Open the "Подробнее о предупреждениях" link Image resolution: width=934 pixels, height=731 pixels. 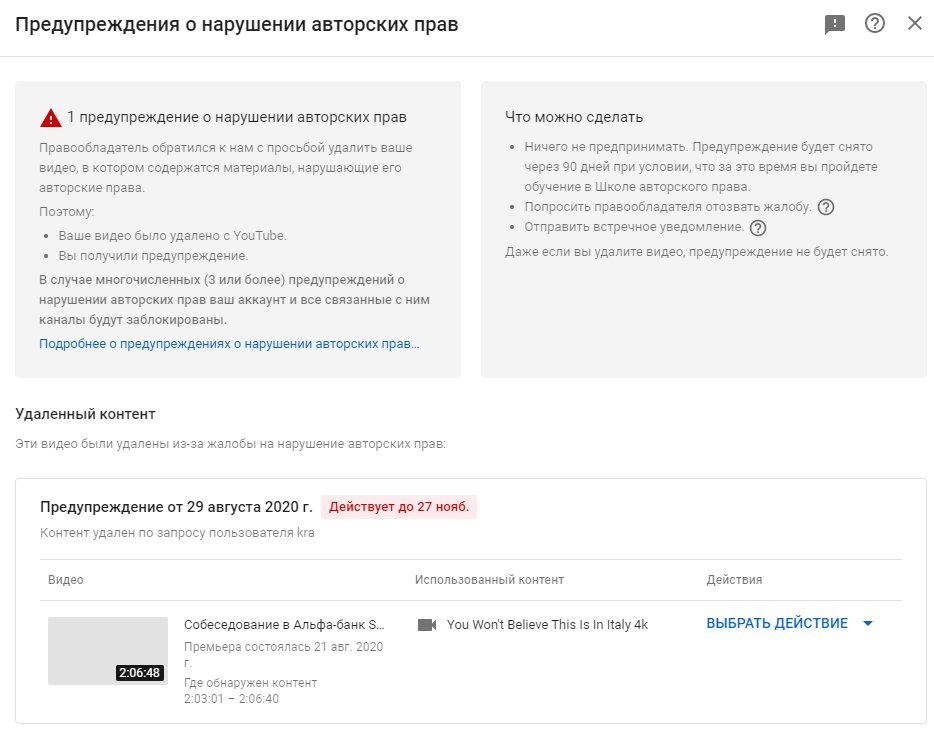pos(229,343)
